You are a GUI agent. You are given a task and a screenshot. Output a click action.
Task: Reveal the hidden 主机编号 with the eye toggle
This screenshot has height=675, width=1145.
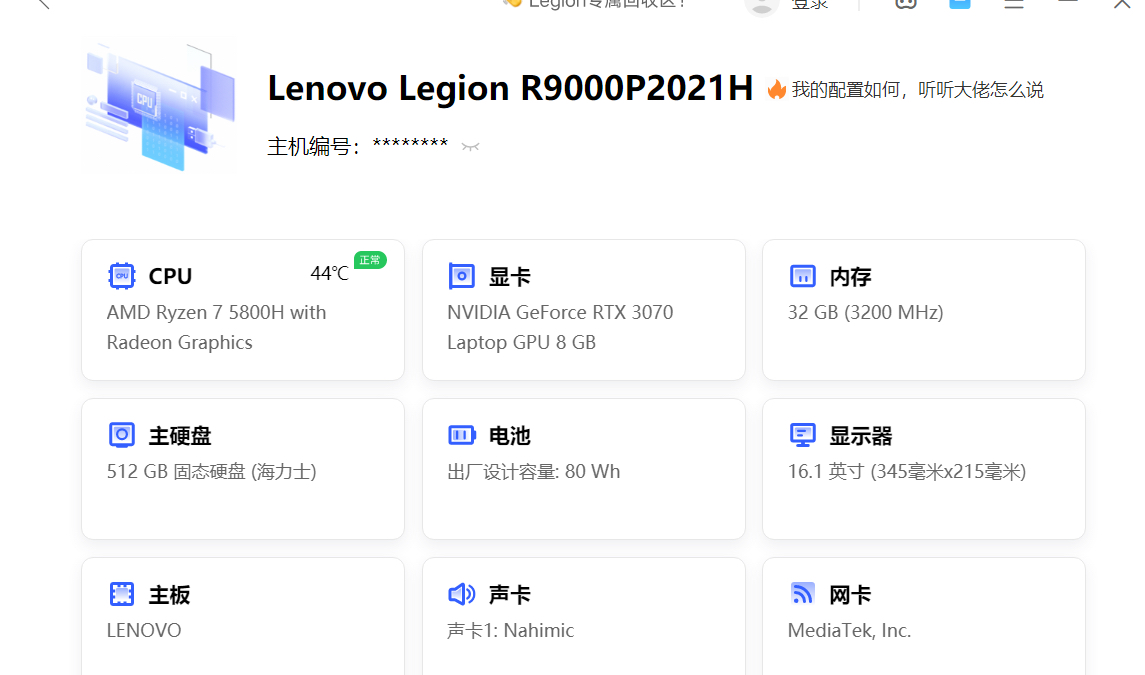coord(470,147)
